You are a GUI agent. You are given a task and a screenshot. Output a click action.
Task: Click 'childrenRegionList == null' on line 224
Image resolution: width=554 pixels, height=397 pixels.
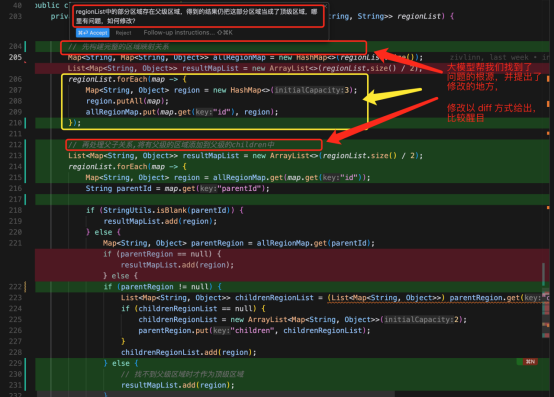(x=195, y=308)
